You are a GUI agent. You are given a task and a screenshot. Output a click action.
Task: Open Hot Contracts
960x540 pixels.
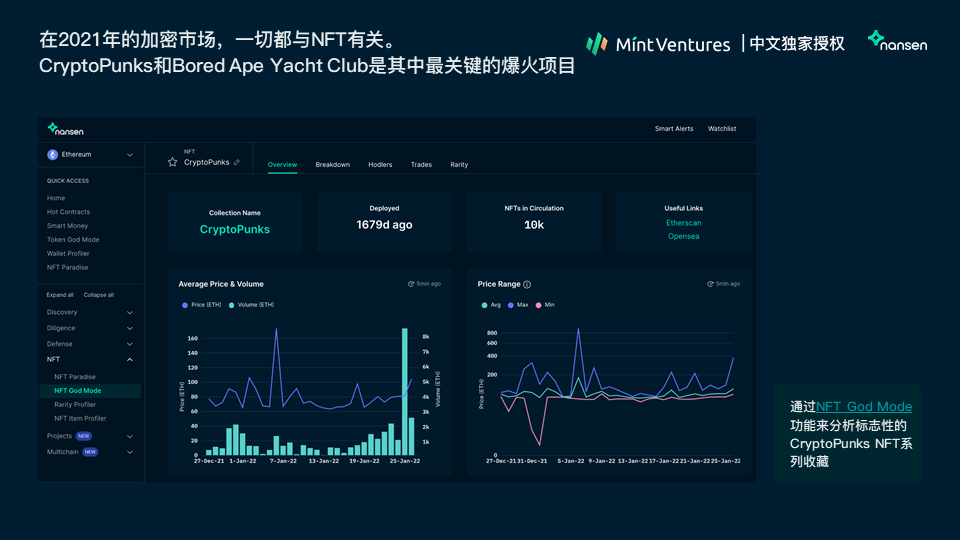[x=68, y=212]
